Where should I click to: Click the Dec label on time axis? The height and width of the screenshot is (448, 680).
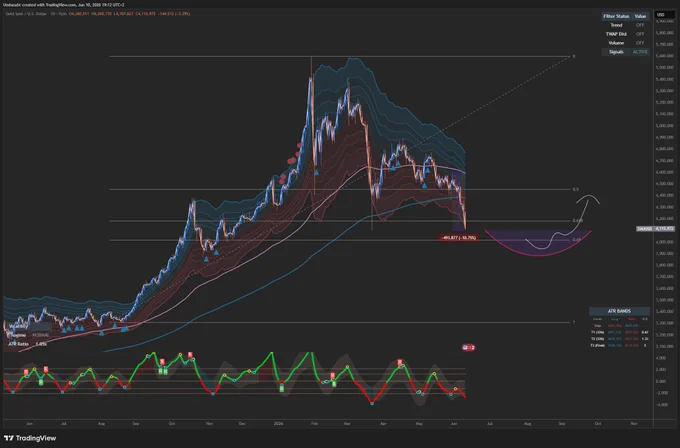242,423
